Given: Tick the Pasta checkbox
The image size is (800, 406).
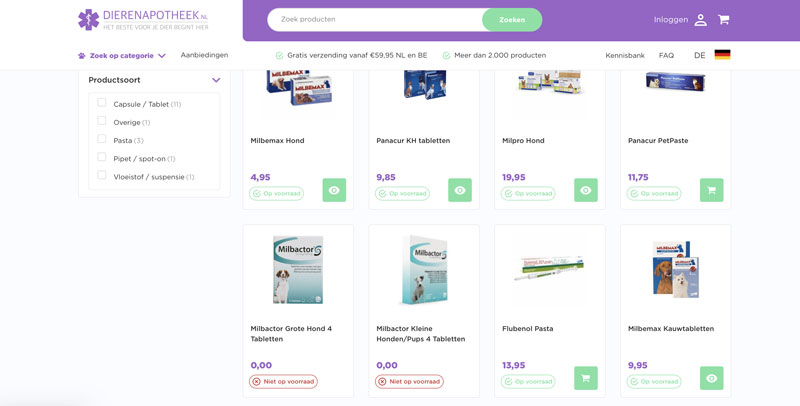Looking at the screenshot, I should click(102, 139).
